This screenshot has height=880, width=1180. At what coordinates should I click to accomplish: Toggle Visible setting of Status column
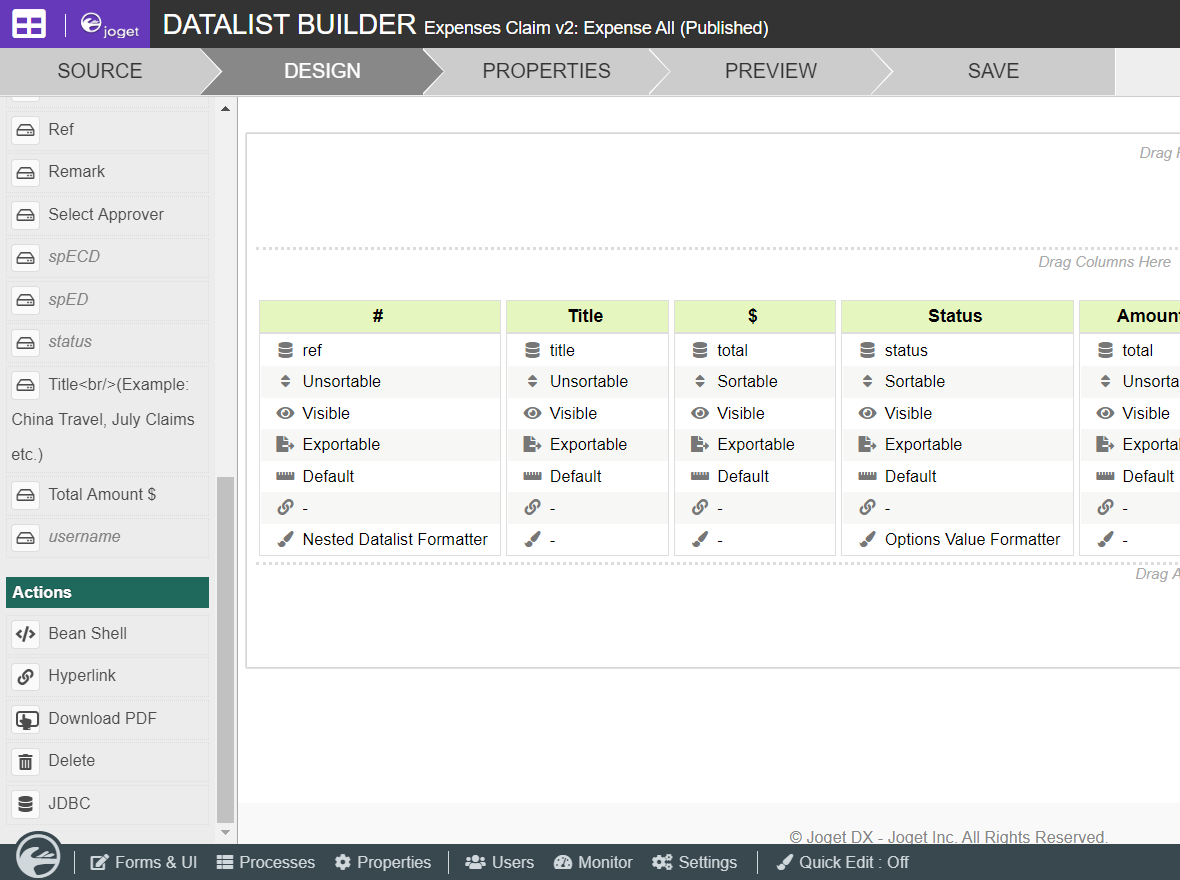(907, 413)
